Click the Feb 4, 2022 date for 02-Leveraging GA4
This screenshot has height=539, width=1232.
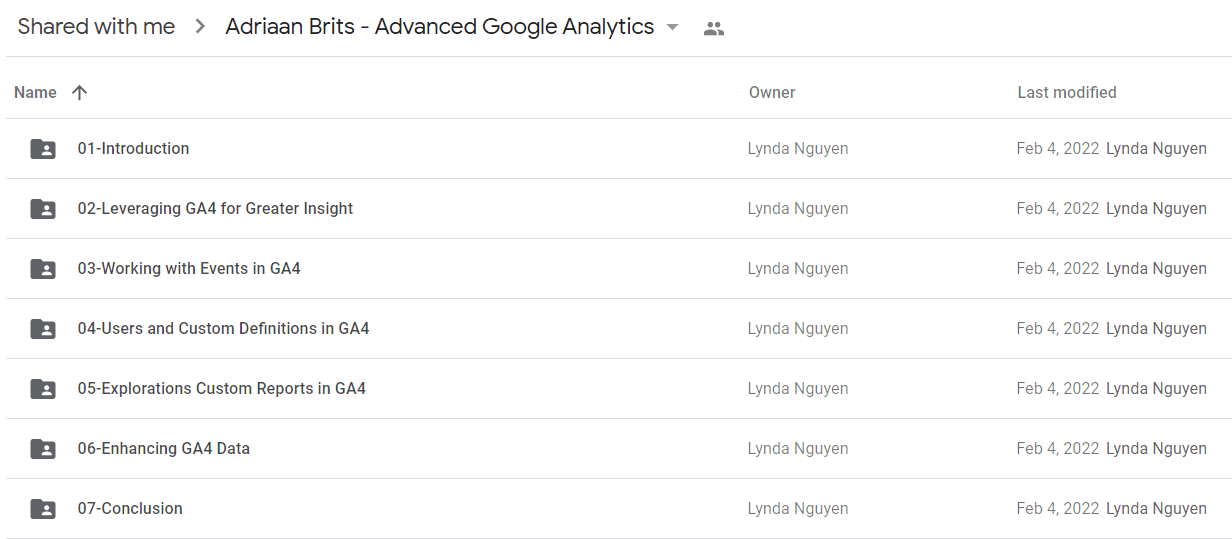pyautogui.click(x=1058, y=208)
